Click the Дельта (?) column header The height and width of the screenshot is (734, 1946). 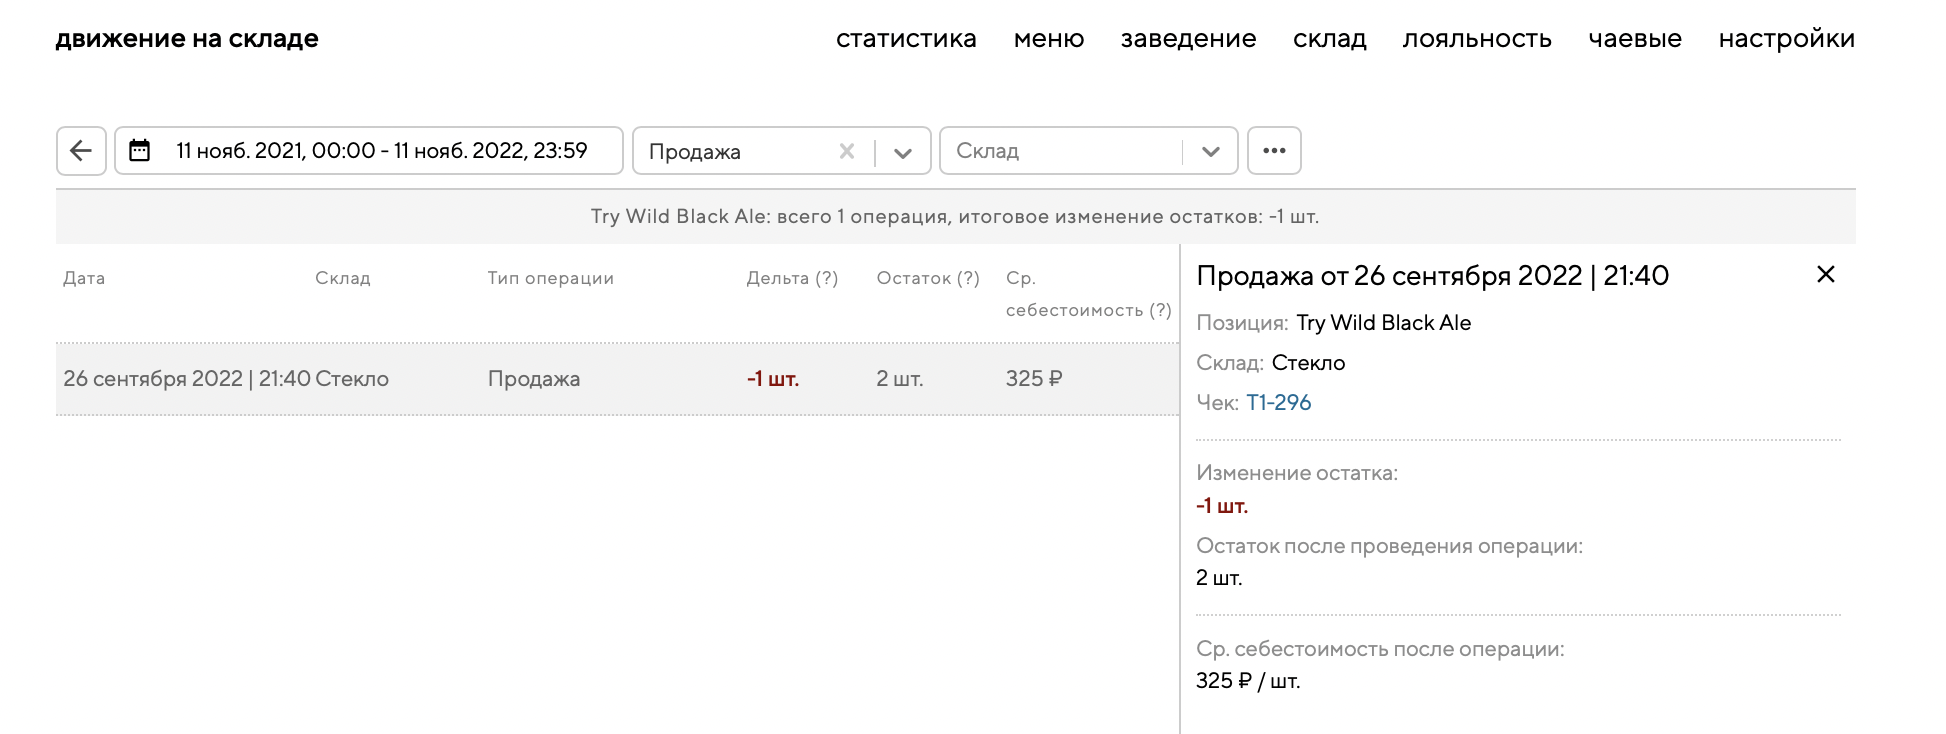792,279
